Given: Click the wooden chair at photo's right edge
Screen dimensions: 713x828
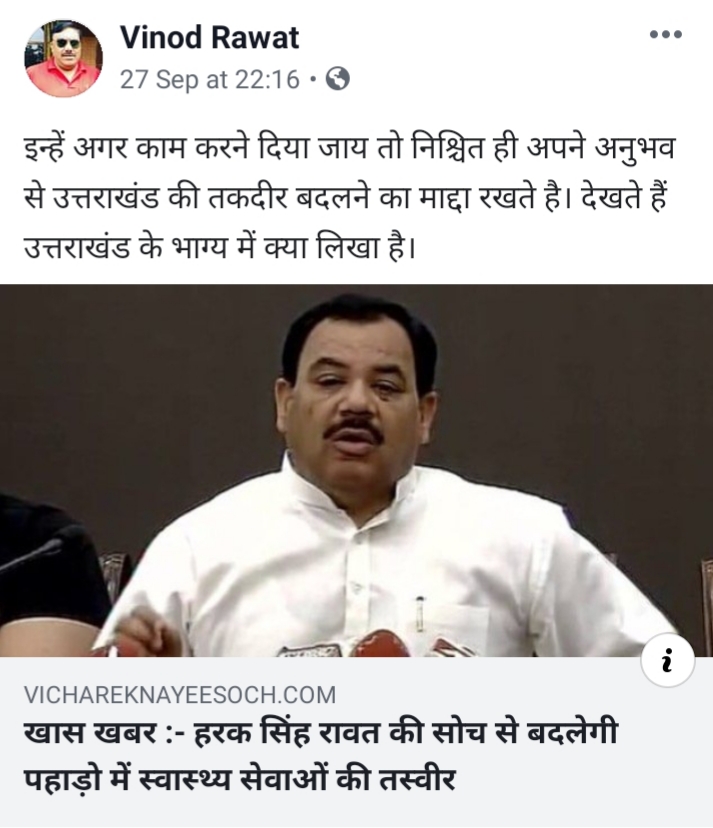Looking at the screenshot, I should point(706,607).
